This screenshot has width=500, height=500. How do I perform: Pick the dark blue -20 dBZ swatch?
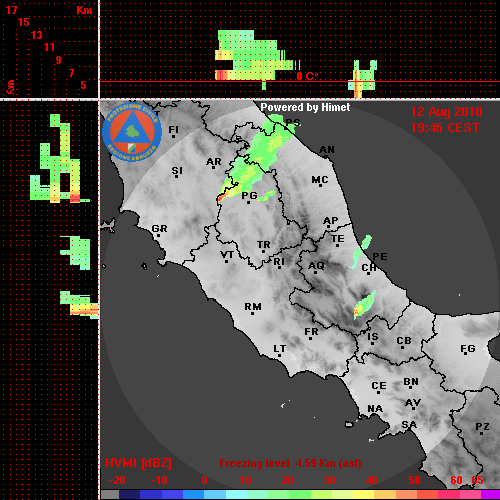129,494
